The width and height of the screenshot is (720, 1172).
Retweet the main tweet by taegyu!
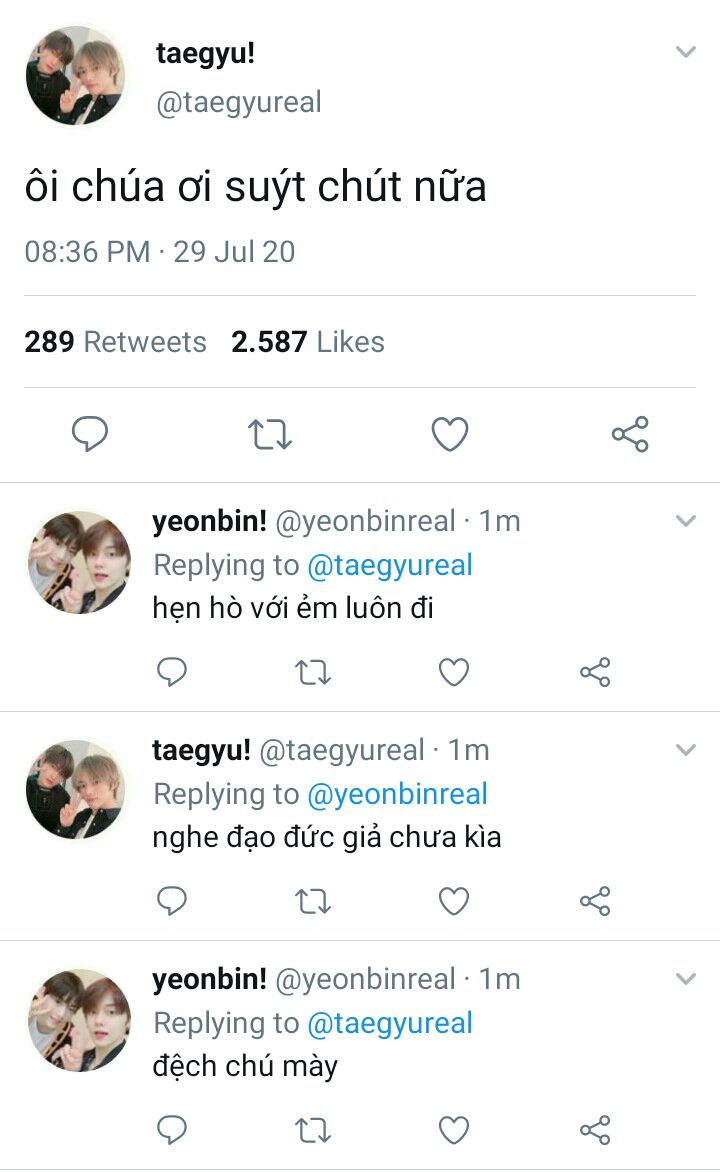click(x=270, y=434)
